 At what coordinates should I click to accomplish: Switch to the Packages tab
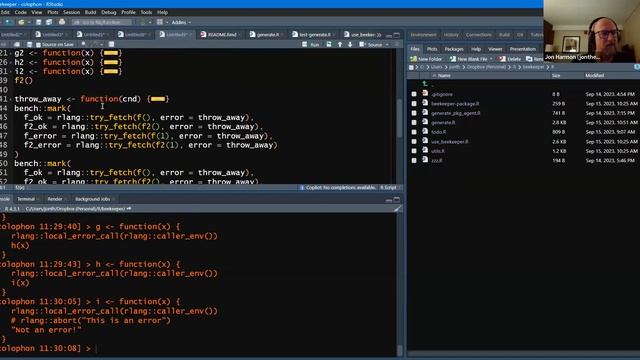coord(454,49)
